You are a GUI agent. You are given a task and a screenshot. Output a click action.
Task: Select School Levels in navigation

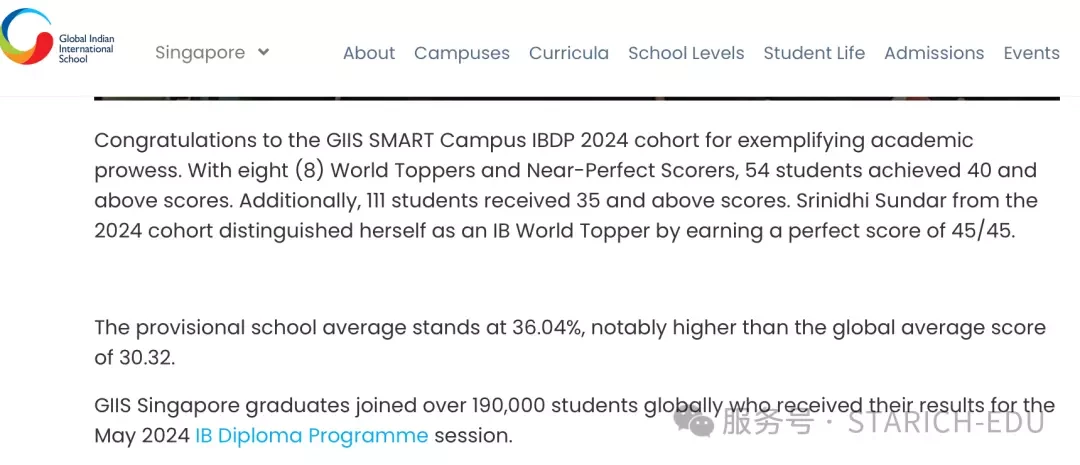[686, 53]
